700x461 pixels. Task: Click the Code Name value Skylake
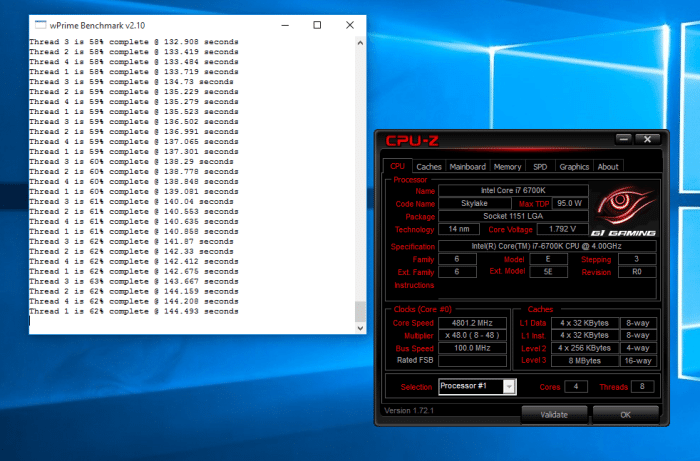coord(475,204)
